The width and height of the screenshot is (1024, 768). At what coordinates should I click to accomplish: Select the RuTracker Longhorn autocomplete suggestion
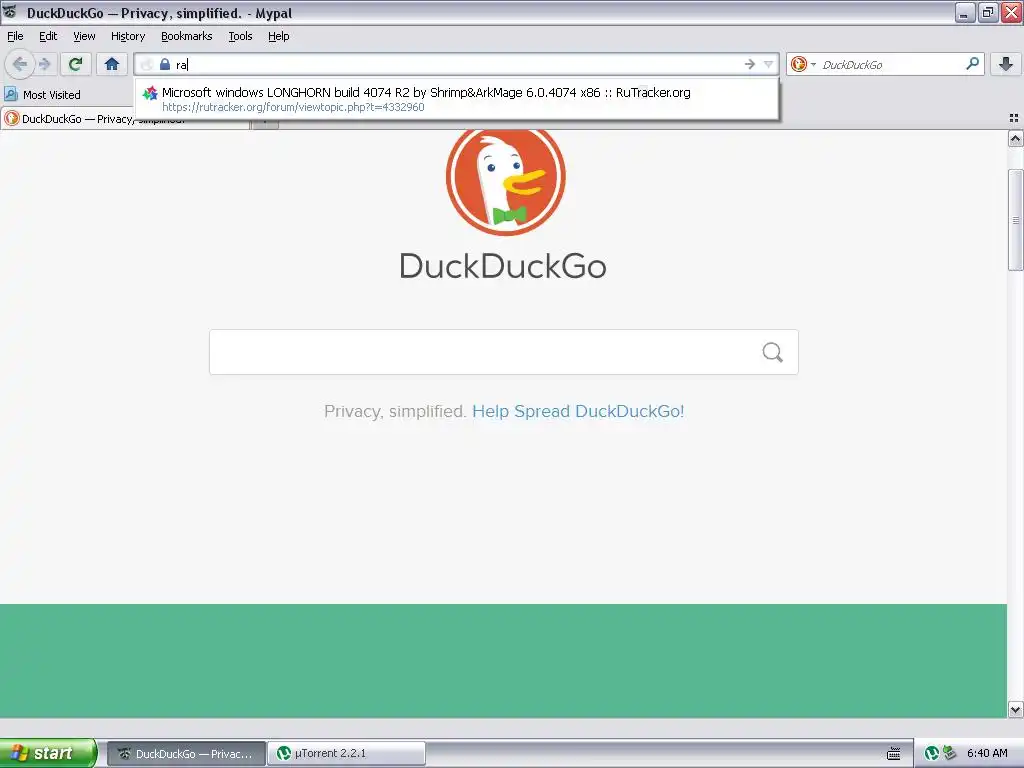pyautogui.click(x=456, y=99)
